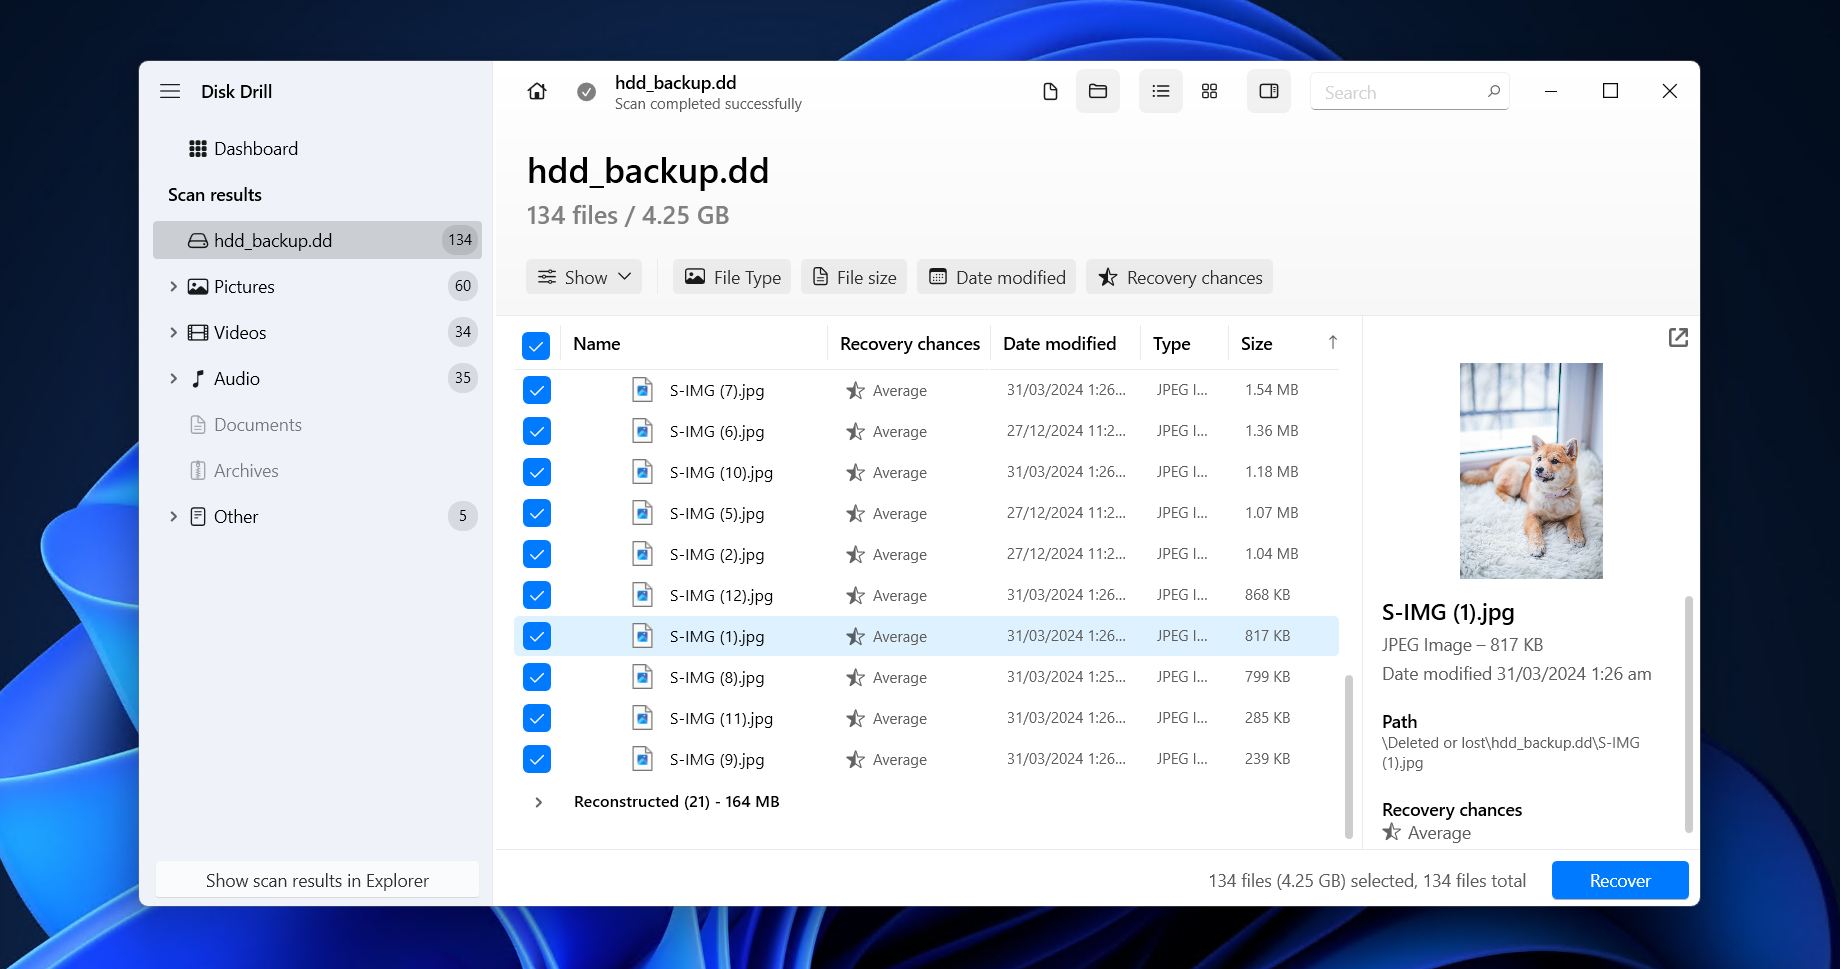Open preview in external window icon
1840x969 pixels.
(1678, 338)
